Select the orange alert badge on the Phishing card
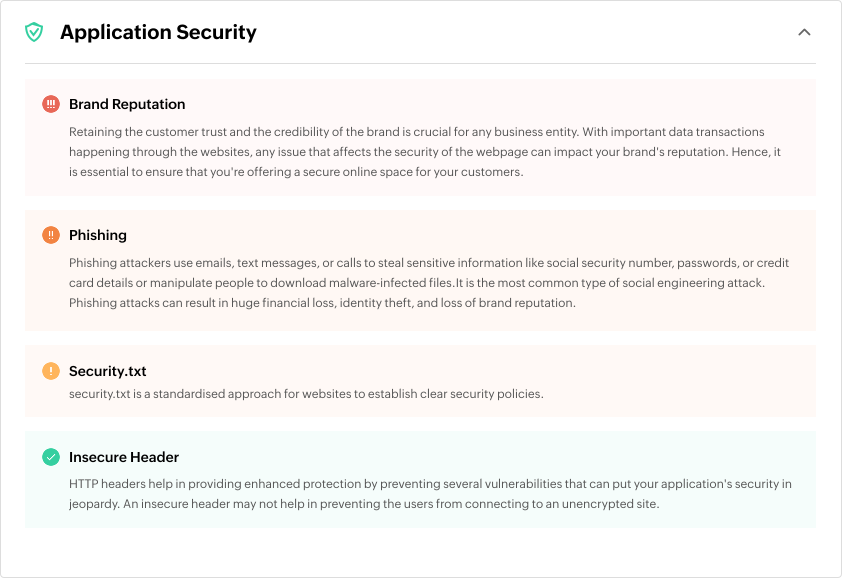 tap(51, 234)
